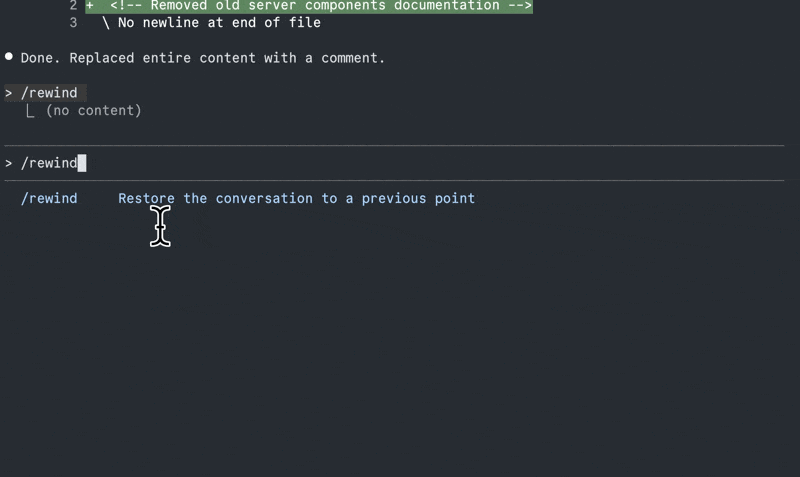Click the prompt arrow before the submitted /rewind
This screenshot has width=800, height=477.
(x=9, y=93)
